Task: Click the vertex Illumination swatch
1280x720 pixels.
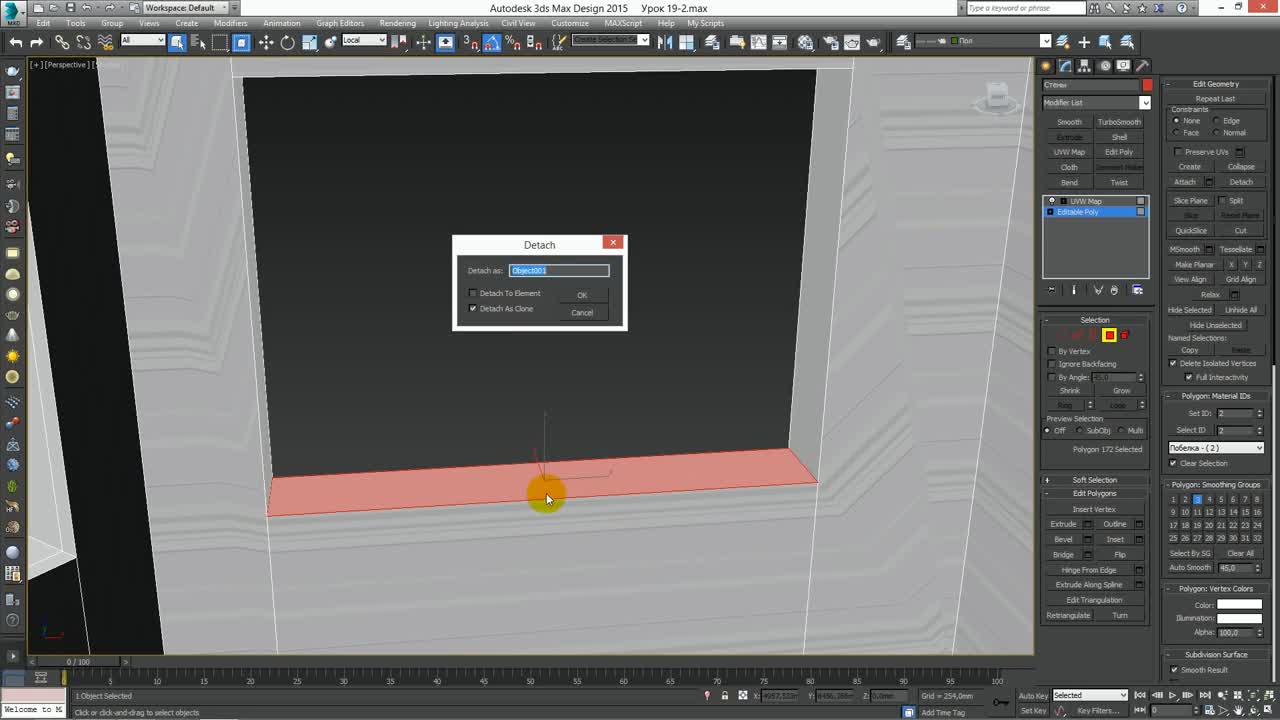Action: point(1239,618)
